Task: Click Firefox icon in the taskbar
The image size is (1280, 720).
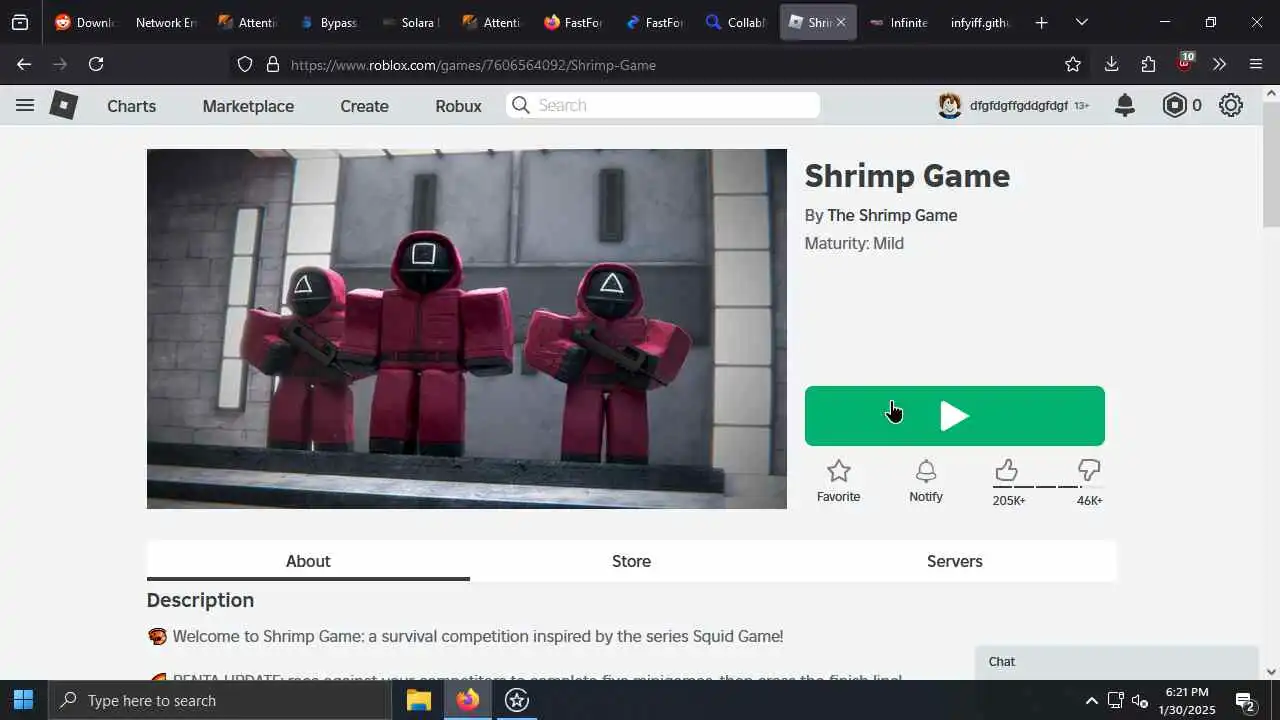Action: [468, 700]
